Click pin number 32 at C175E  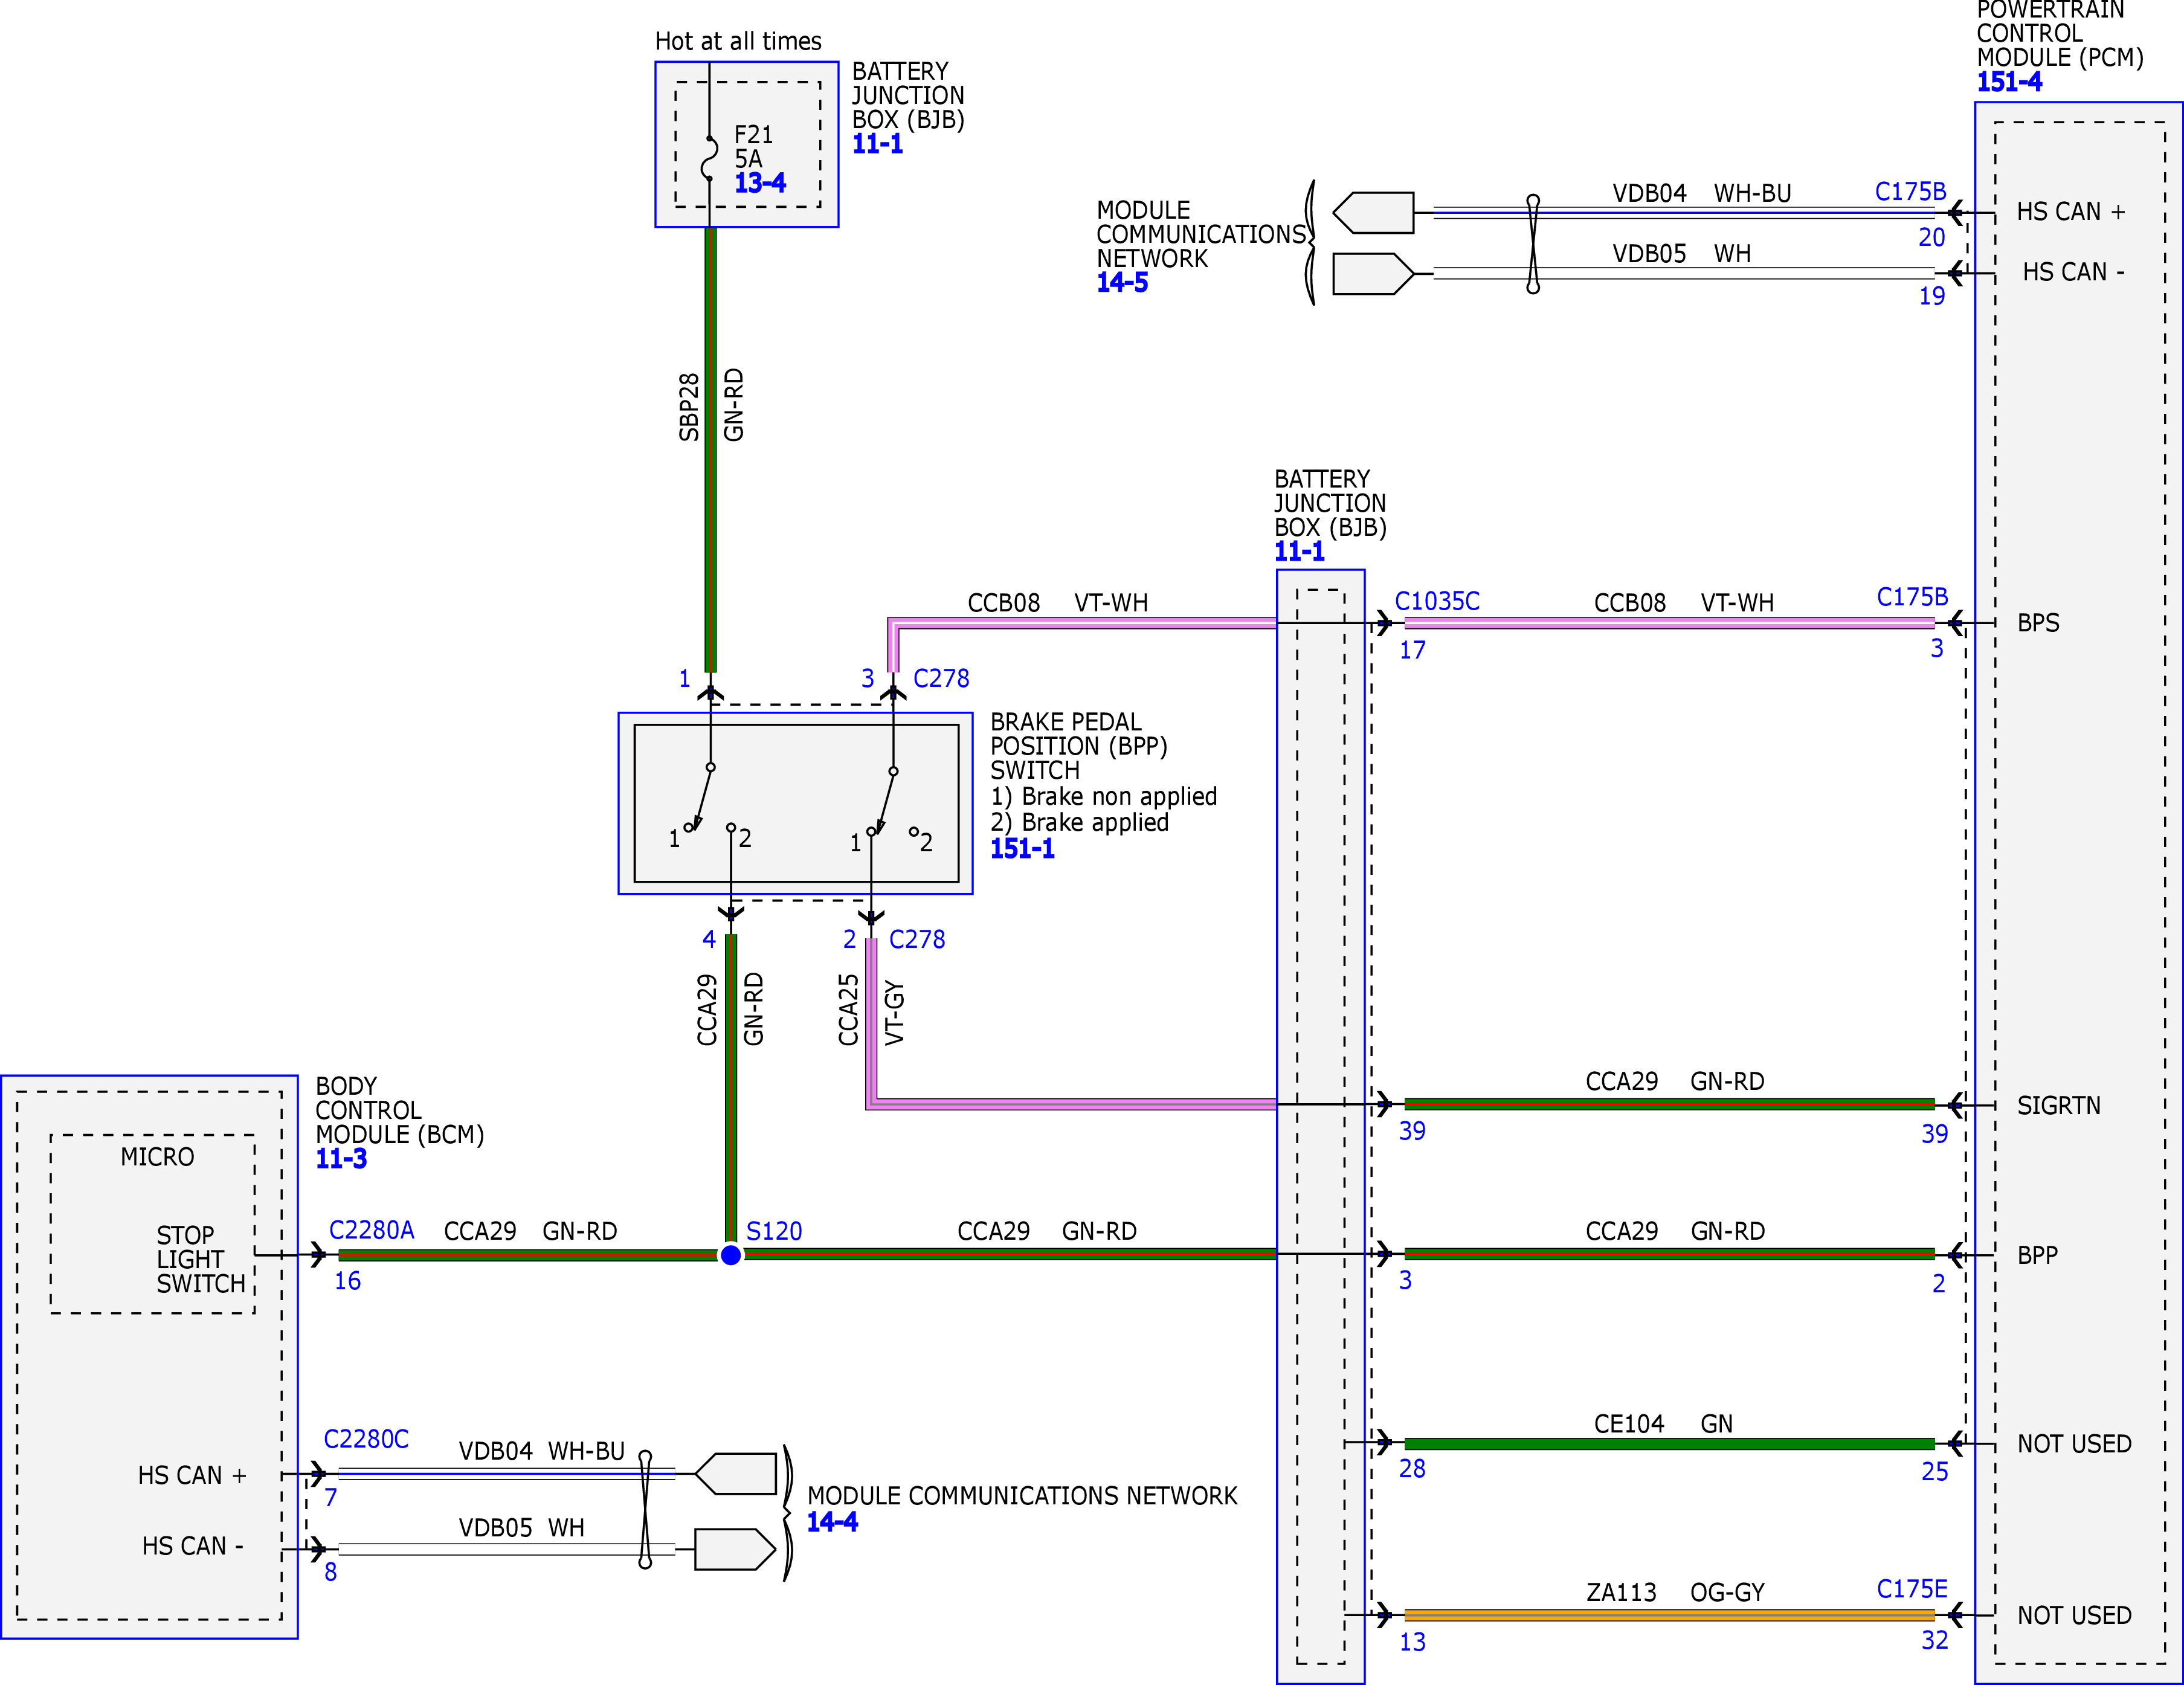point(1934,1640)
